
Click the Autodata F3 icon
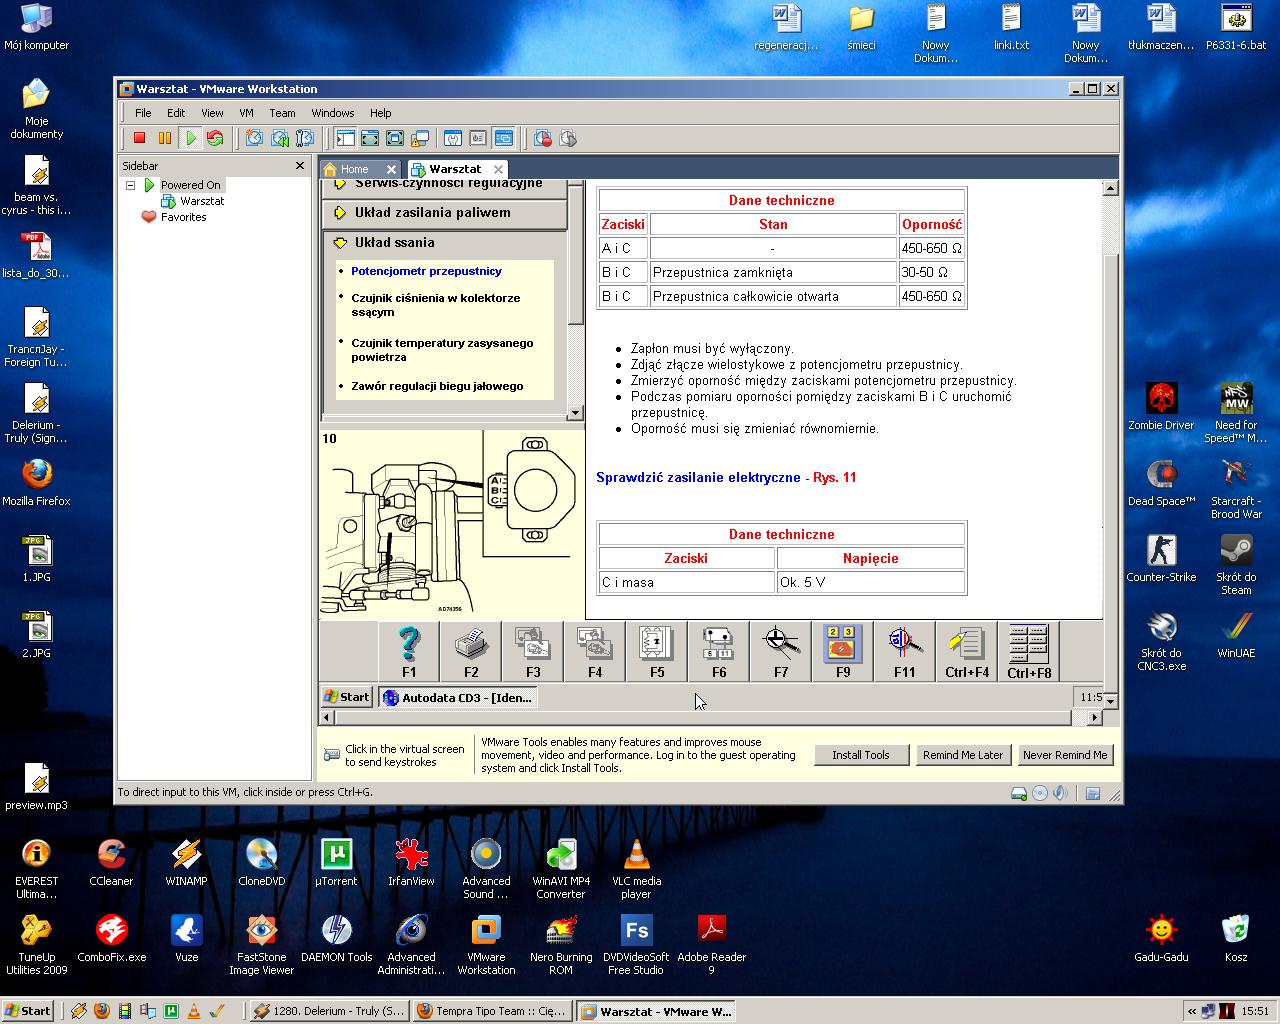point(533,651)
